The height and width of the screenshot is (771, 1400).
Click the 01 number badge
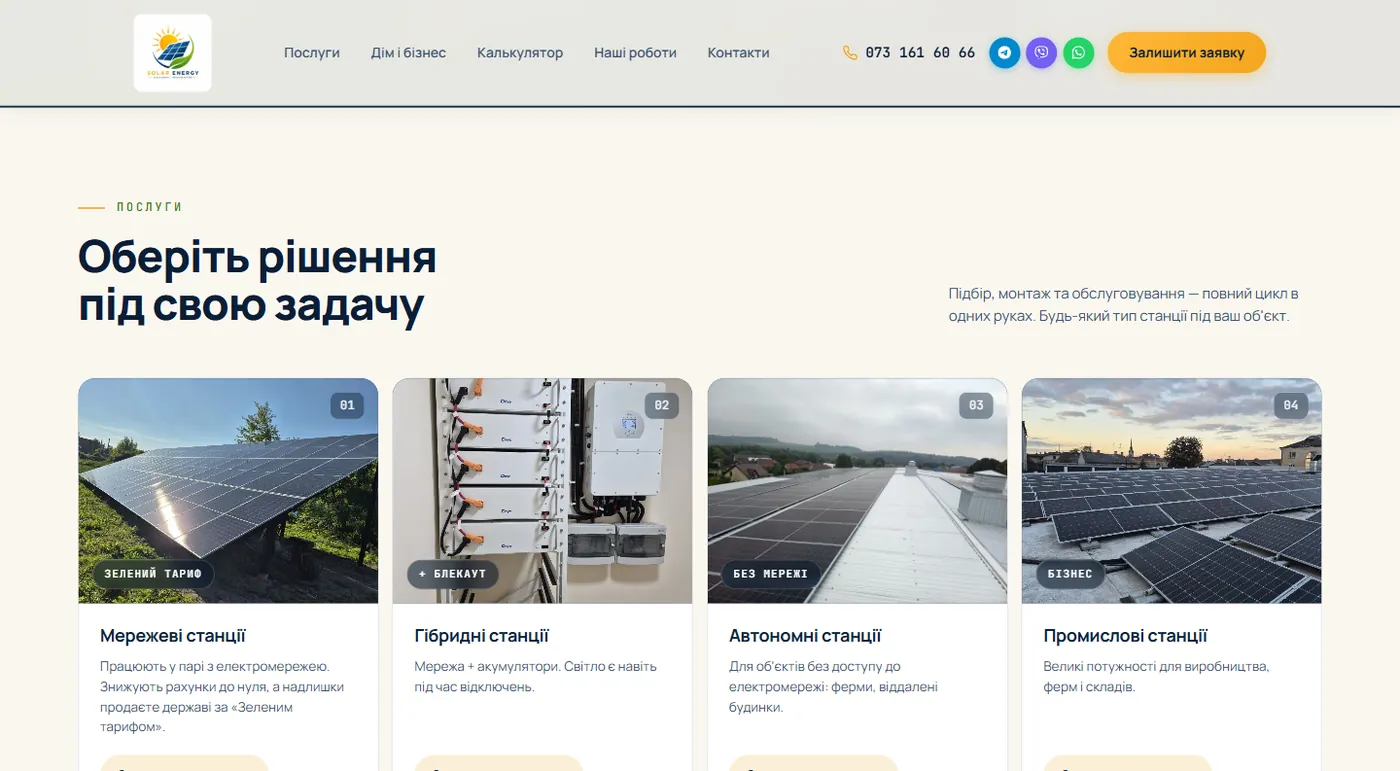(347, 406)
